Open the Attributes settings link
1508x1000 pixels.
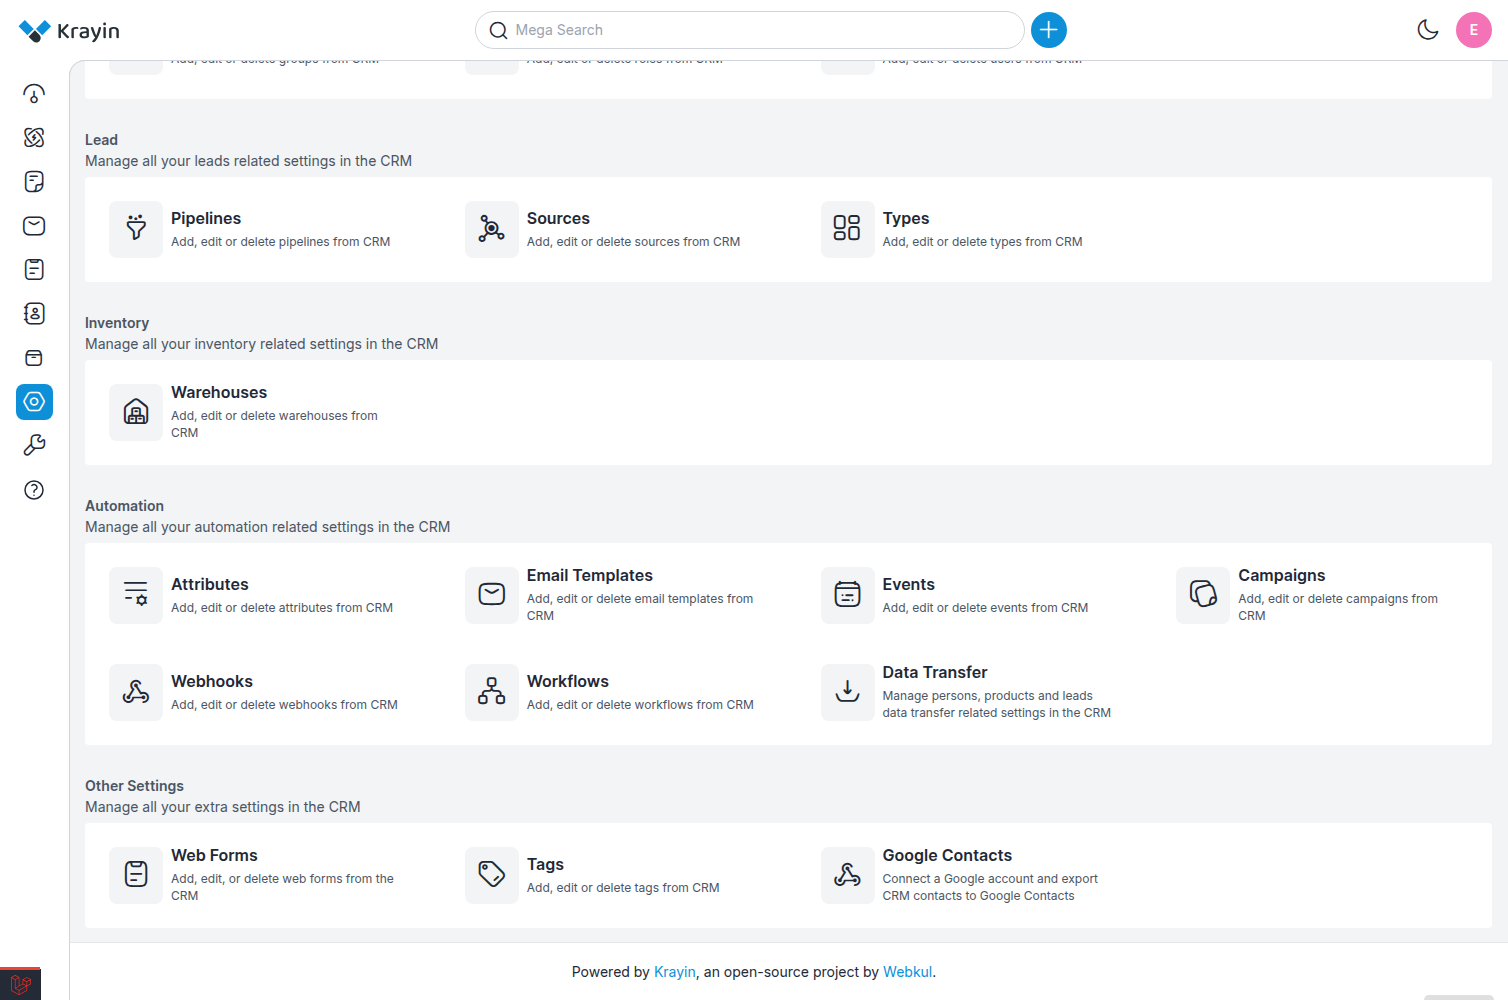[210, 584]
